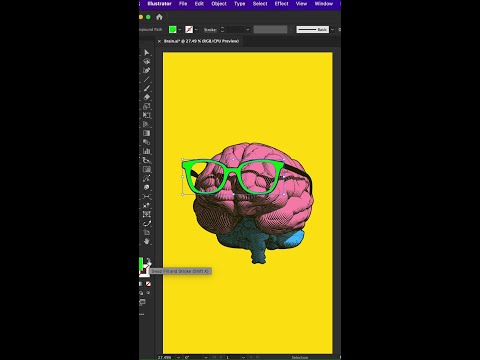Select the Pen tool
The width and height of the screenshot is (480, 360).
[x=147, y=70]
